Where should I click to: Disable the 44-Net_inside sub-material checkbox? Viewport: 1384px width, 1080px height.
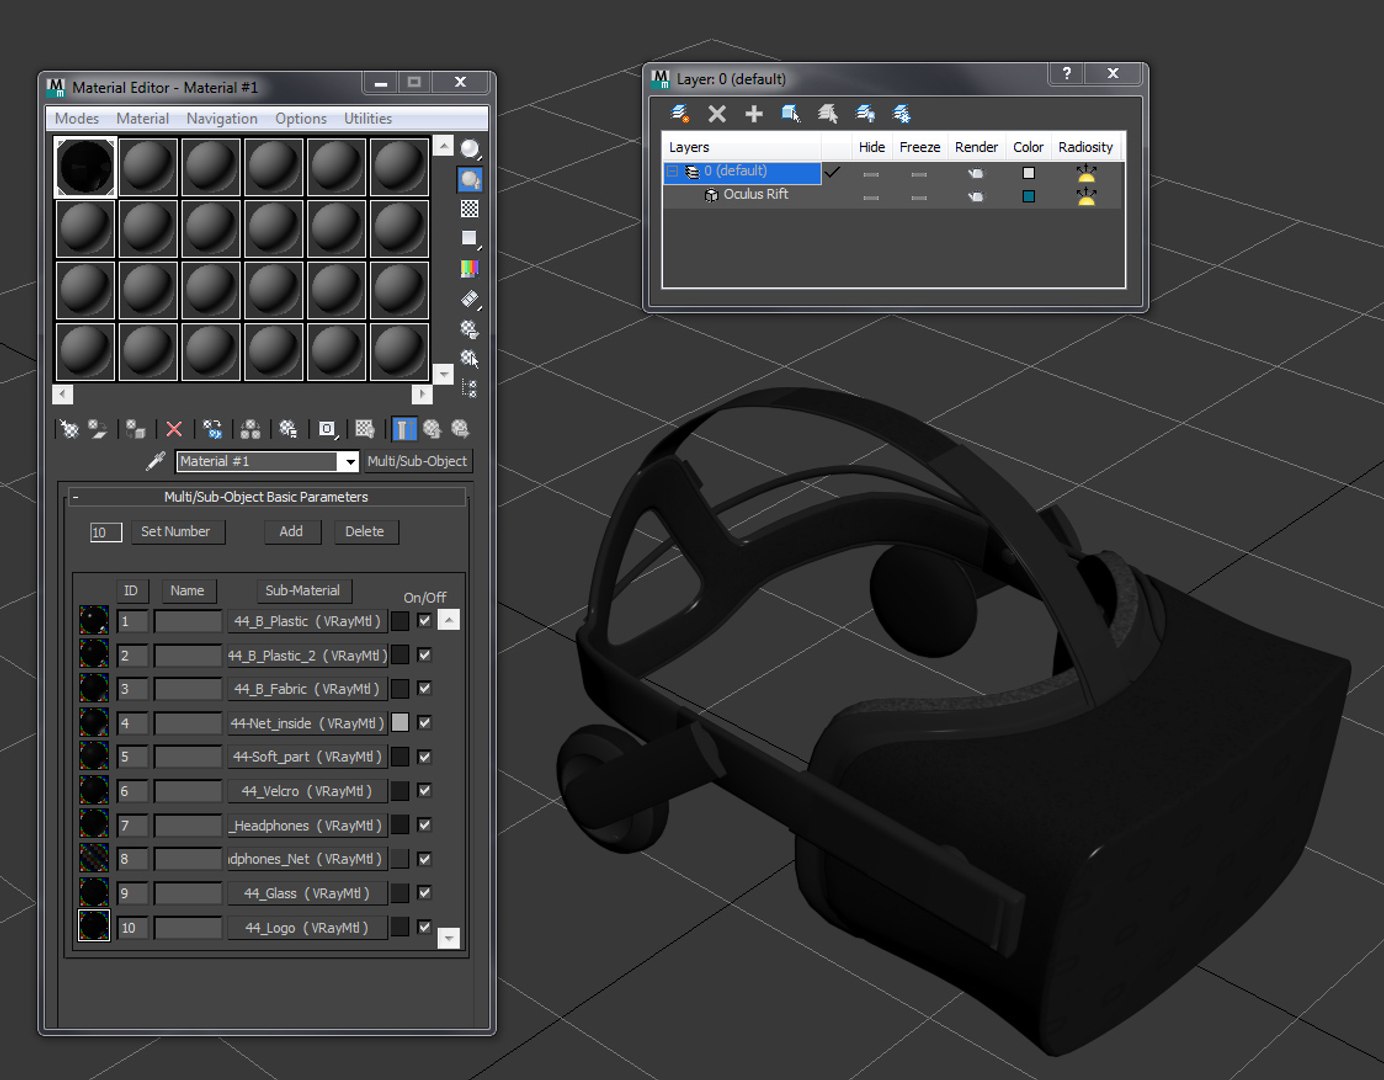pyautogui.click(x=425, y=723)
